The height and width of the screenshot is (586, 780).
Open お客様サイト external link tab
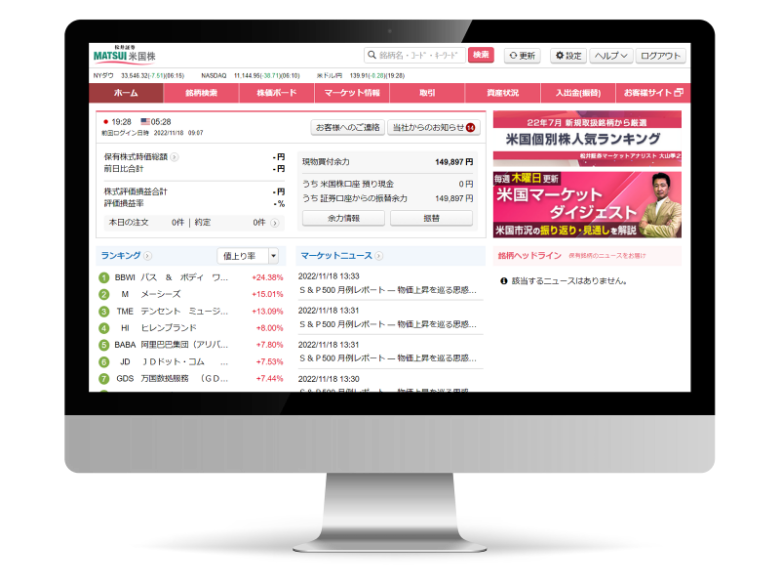pos(653,93)
